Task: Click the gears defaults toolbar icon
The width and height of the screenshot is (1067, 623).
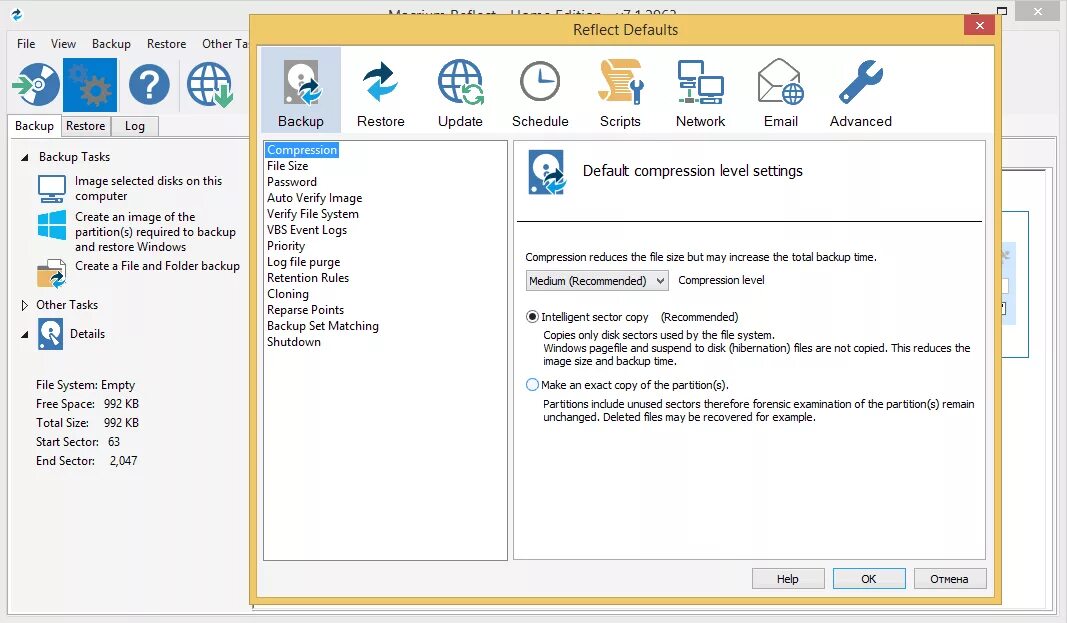Action: pos(90,85)
